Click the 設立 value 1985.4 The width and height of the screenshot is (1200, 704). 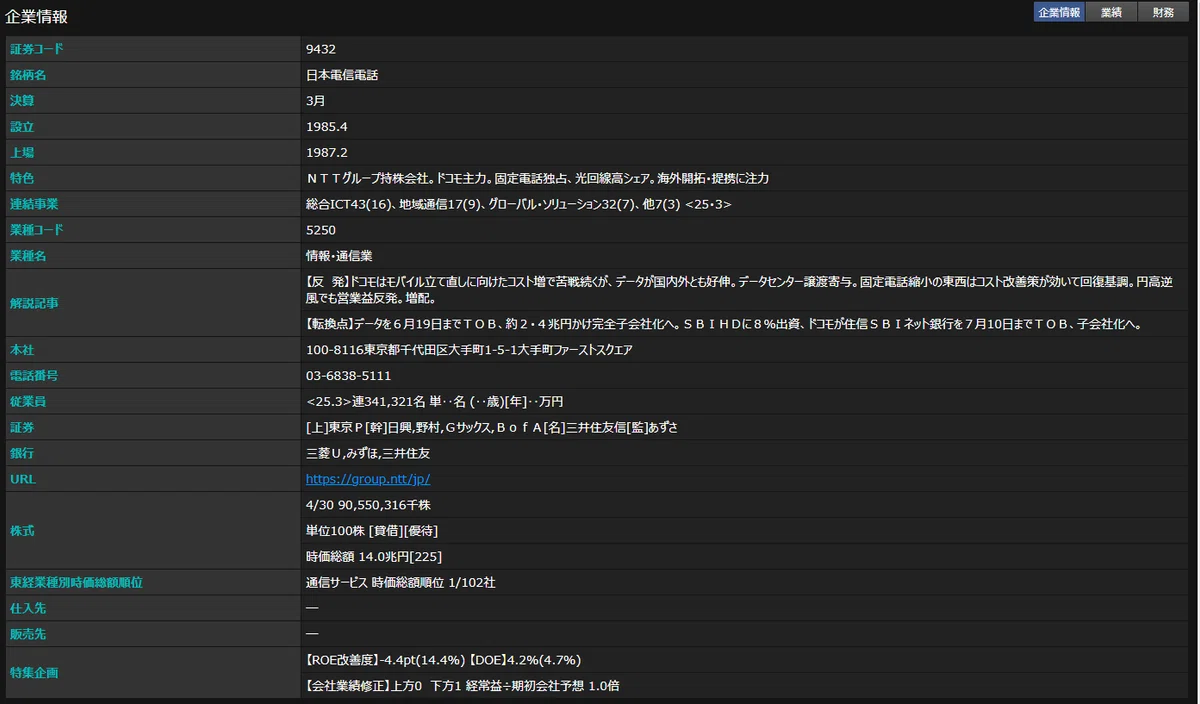pyautogui.click(x=327, y=127)
